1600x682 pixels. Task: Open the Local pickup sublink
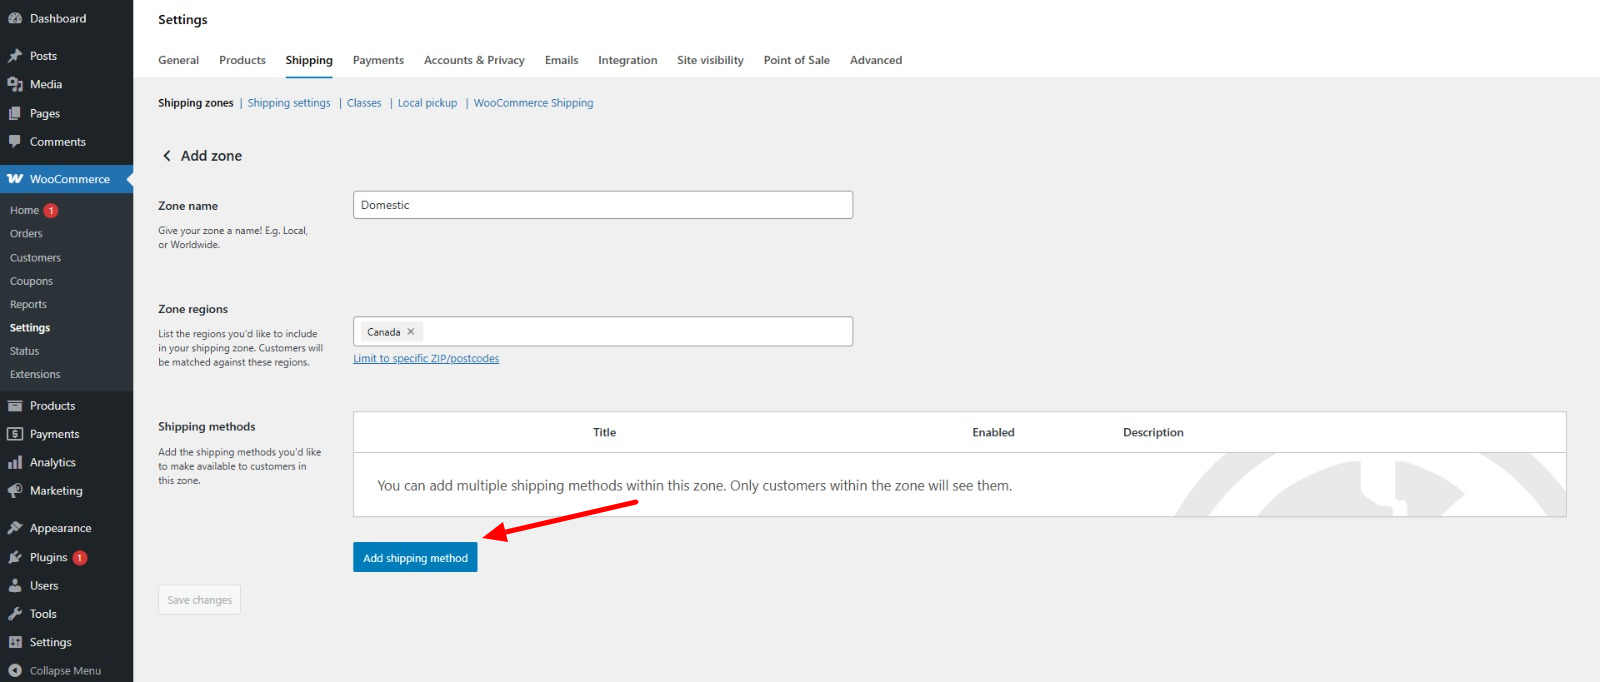(427, 103)
